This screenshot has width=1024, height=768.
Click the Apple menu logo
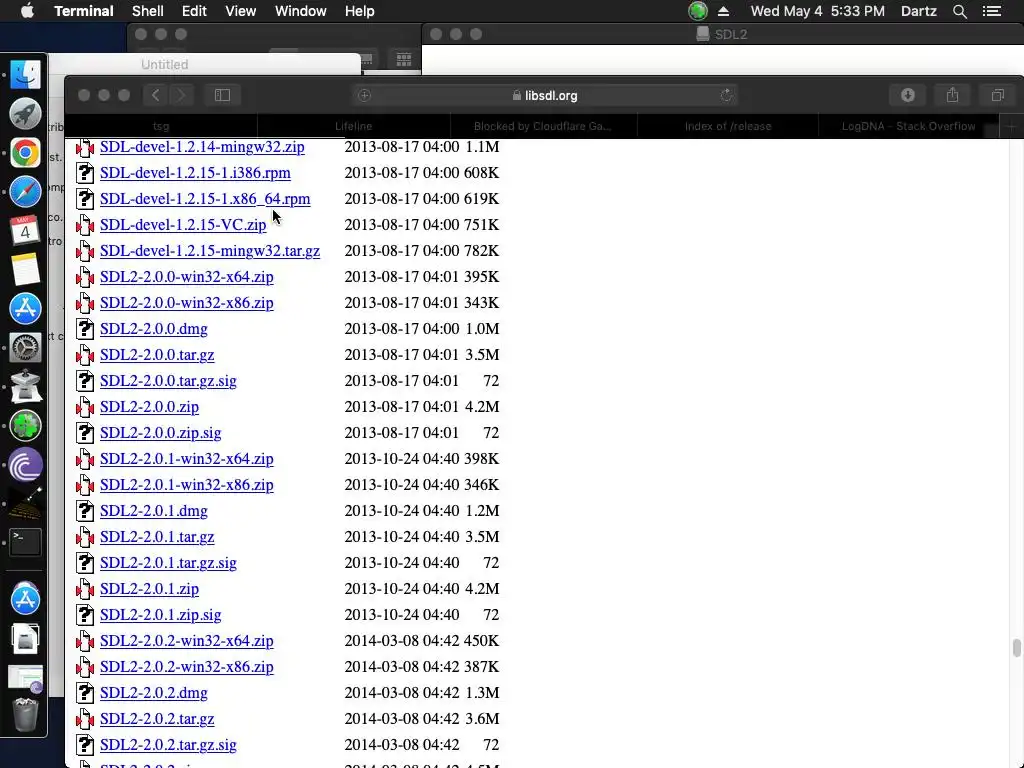(27, 11)
